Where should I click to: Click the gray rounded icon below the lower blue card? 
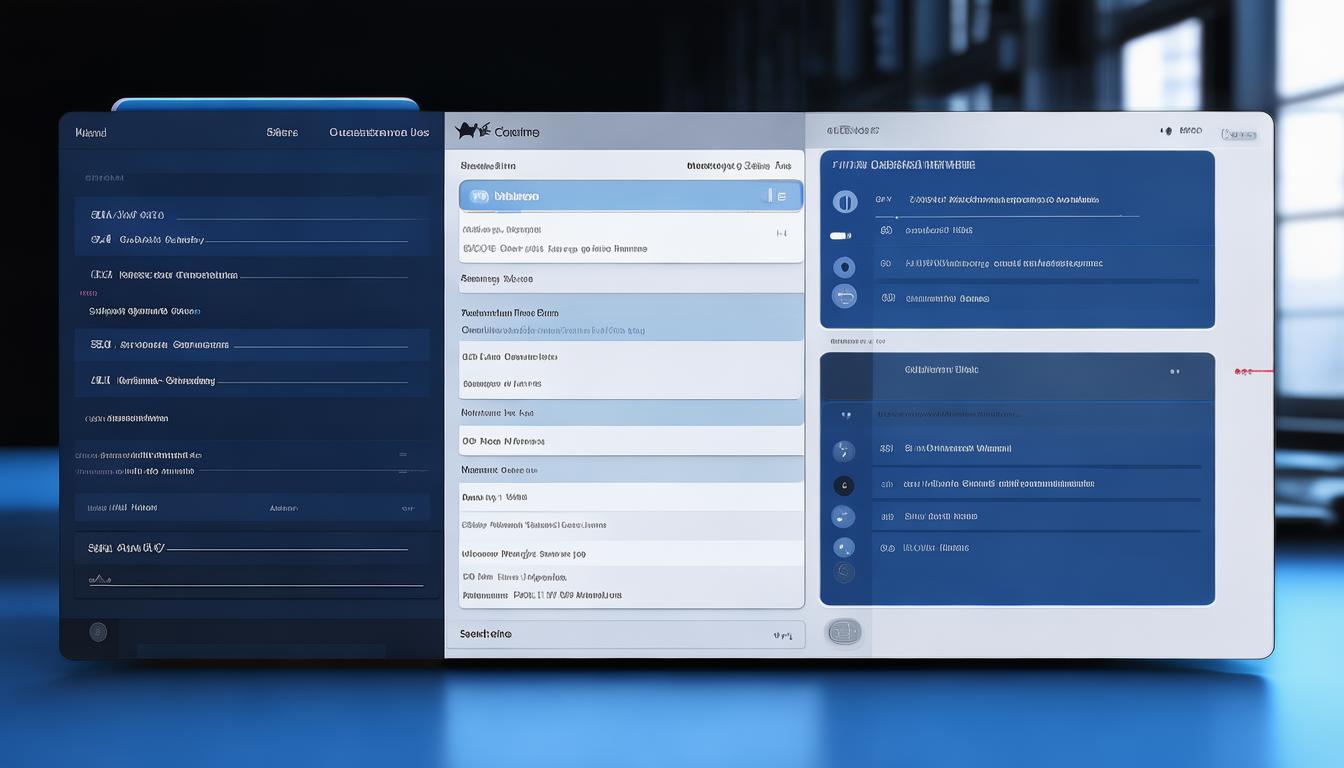(844, 631)
